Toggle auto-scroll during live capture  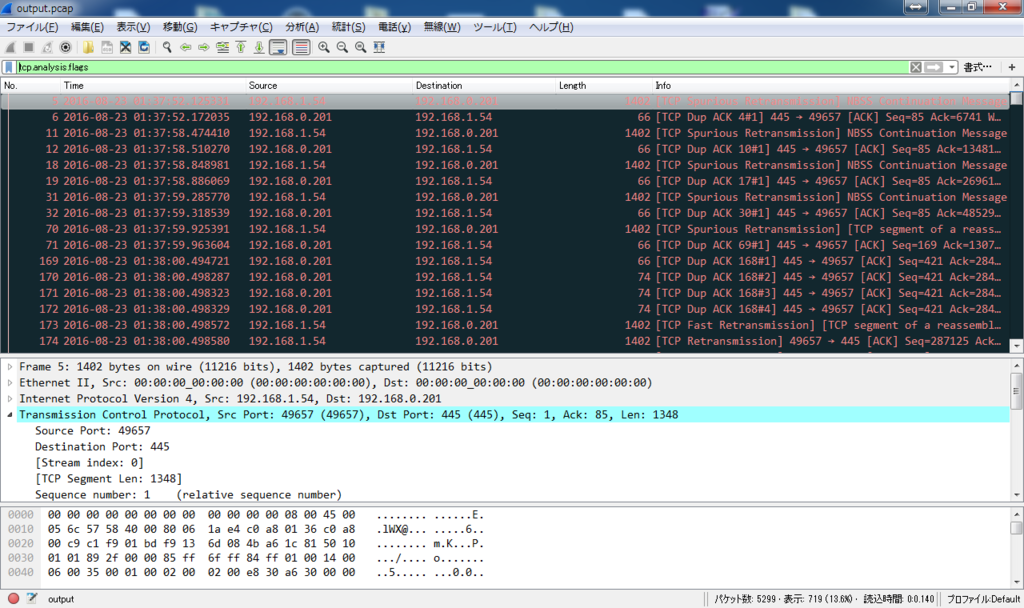(x=278, y=47)
